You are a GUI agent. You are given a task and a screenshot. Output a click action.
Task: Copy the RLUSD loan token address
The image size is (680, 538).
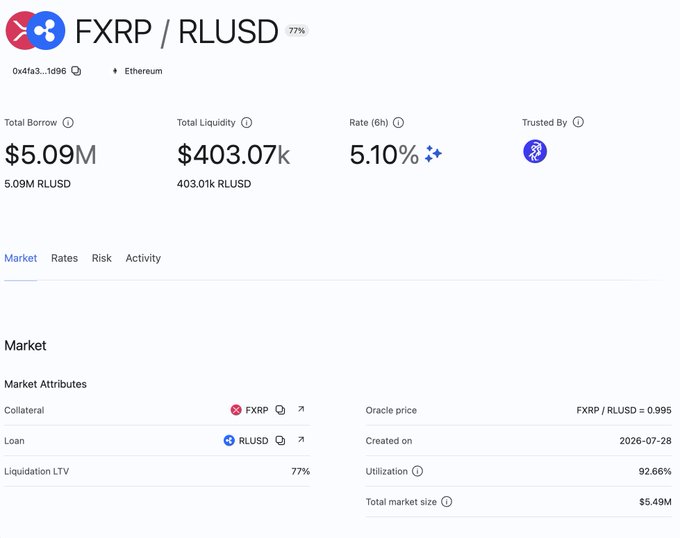click(x=280, y=440)
